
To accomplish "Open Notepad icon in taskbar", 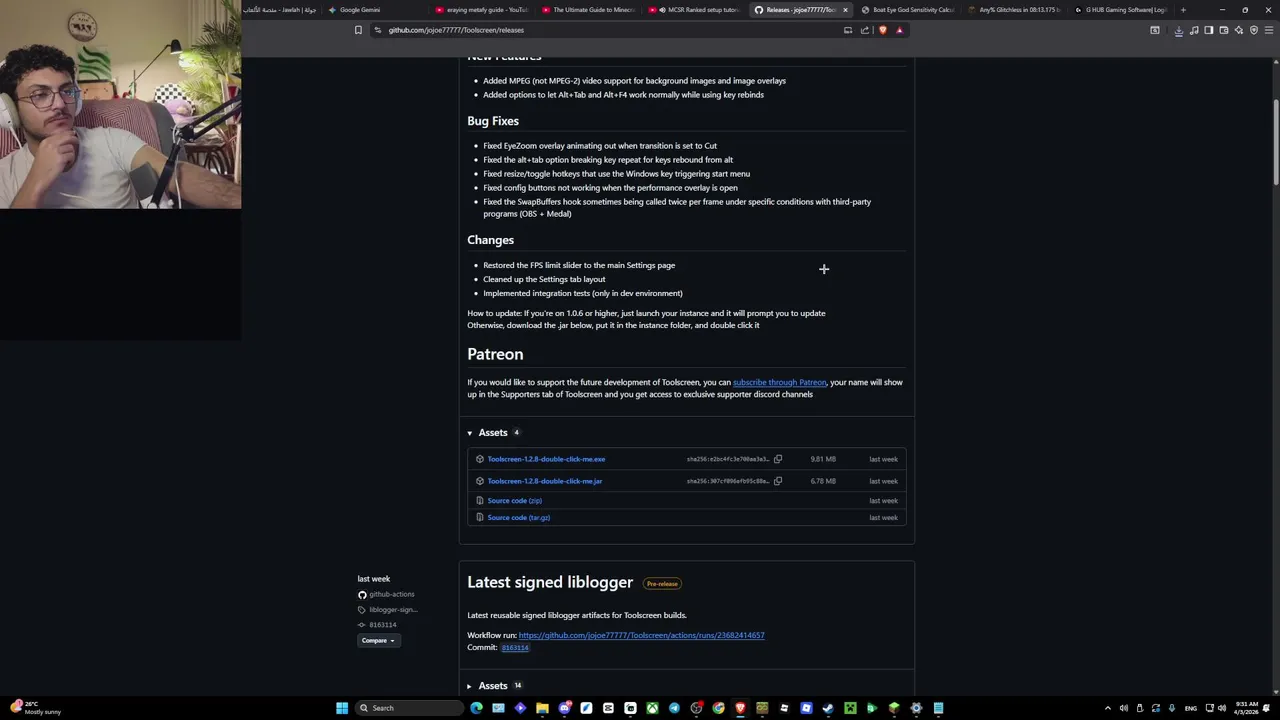I will 938,708.
